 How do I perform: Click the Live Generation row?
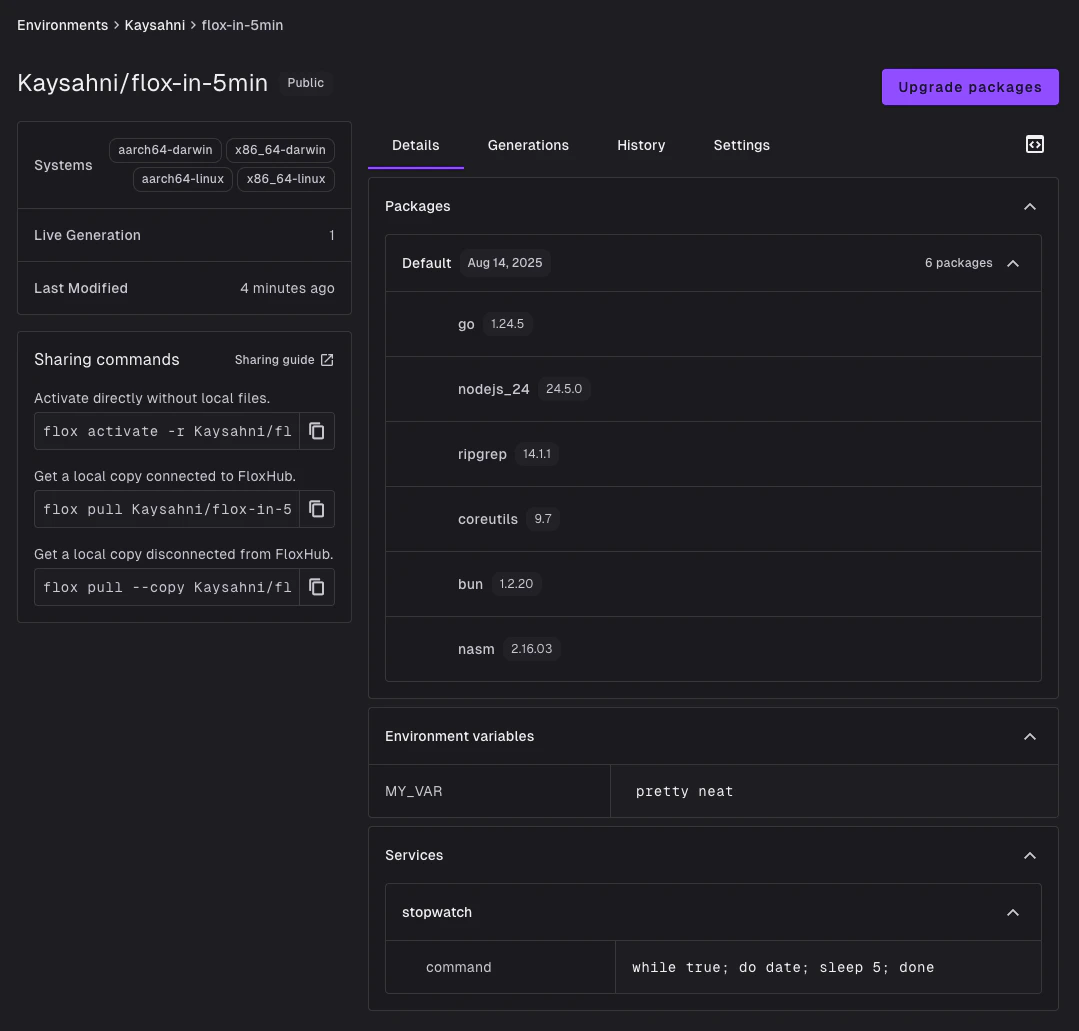184,235
